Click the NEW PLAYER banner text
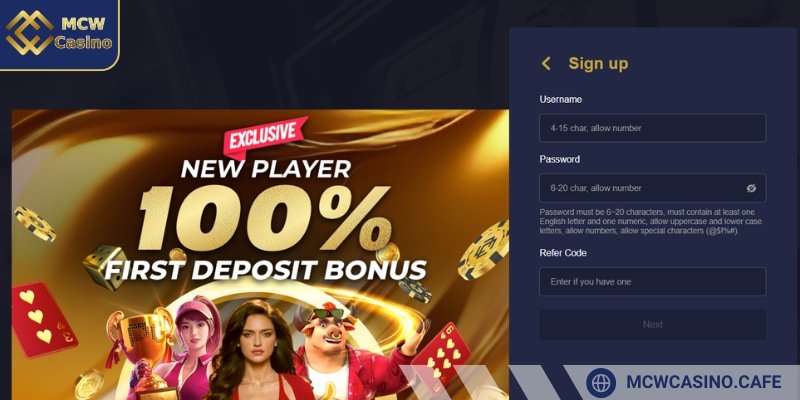 (x=266, y=169)
